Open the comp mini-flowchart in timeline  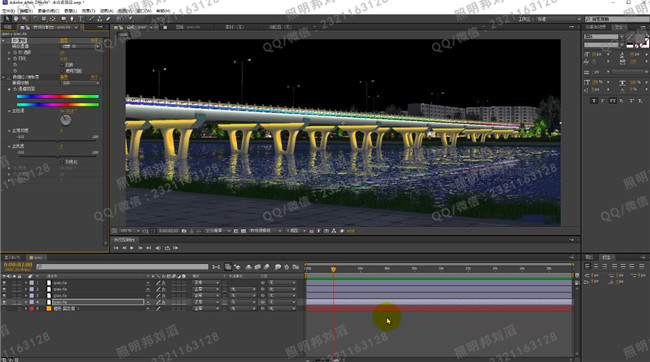coord(216,267)
